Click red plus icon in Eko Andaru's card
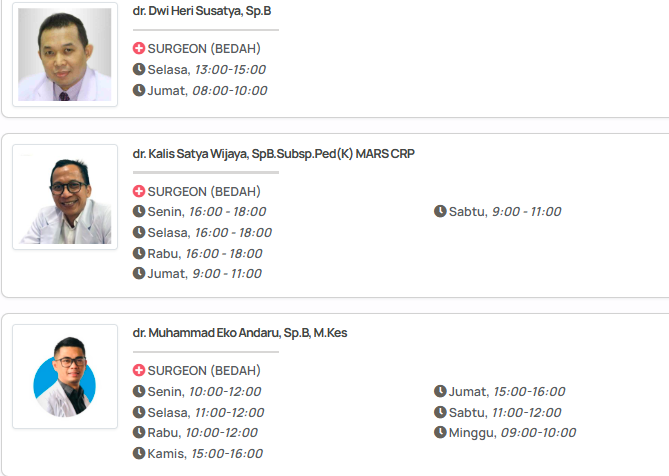This screenshot has width=669, height=476. [x=139, y=371]
